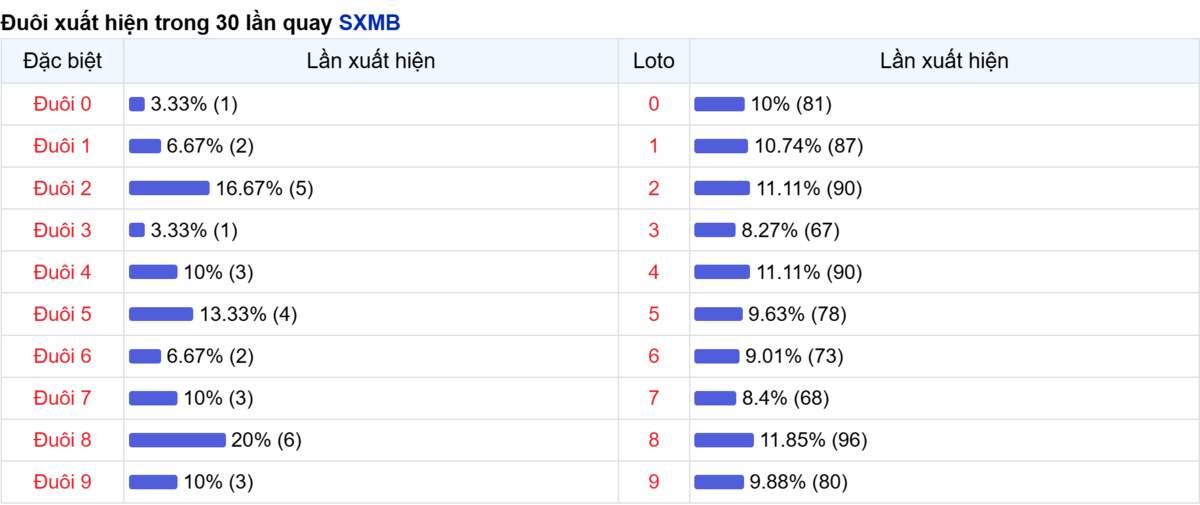This screenshot has width=1200, height=505.
Task: Click the Loto column header
Action: click(654, 61)
